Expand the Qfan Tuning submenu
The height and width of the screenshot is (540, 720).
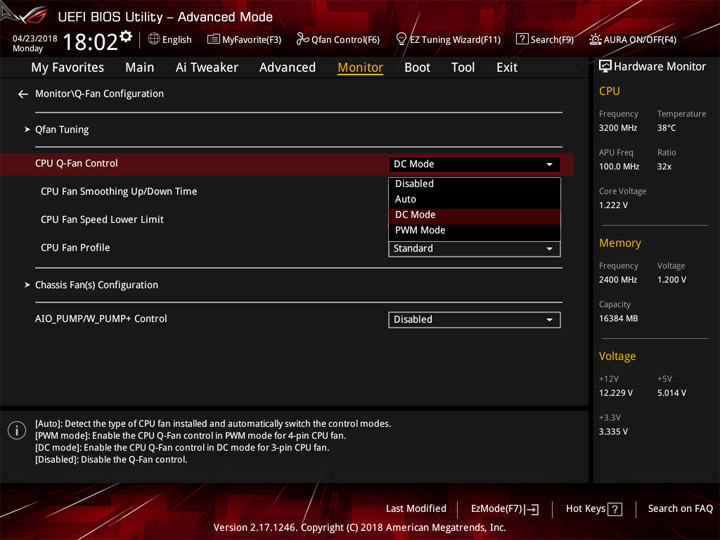62,129
